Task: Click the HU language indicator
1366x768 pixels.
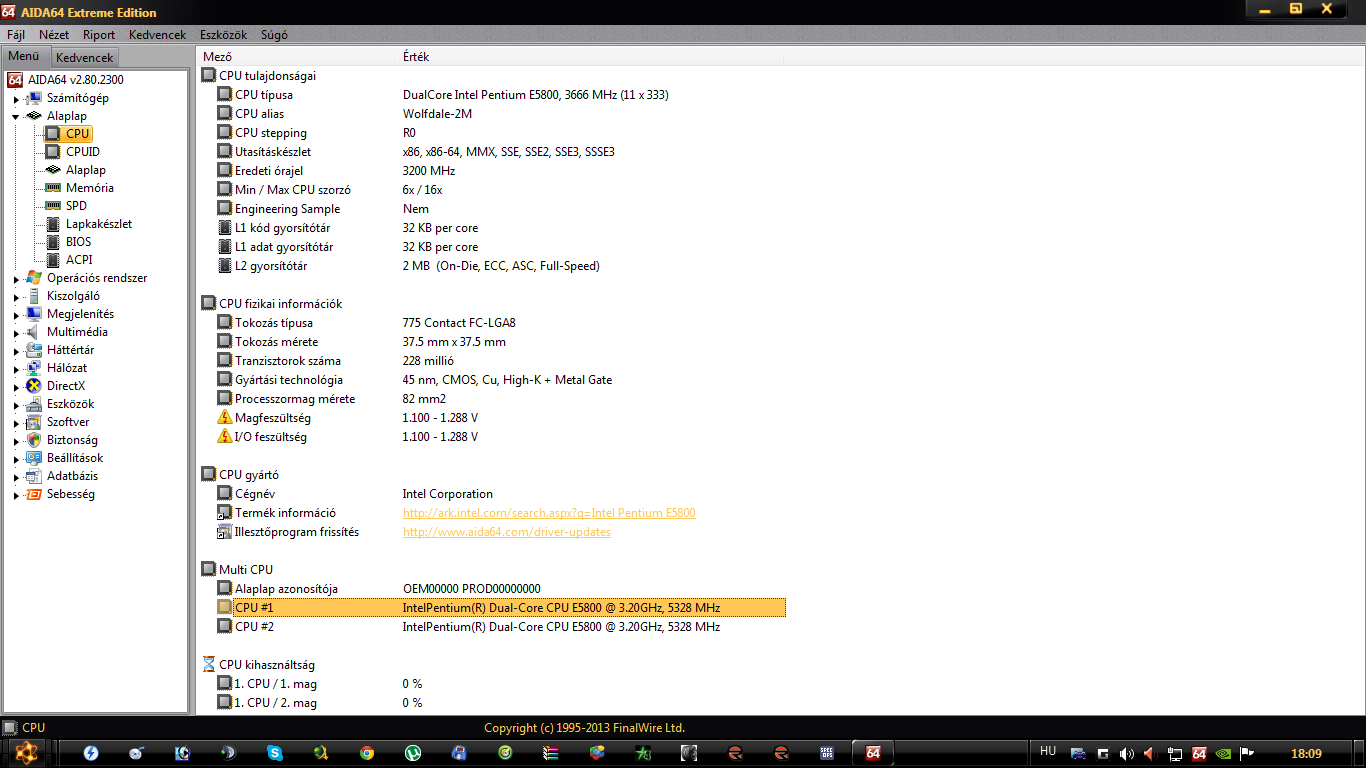Action: 1048,751
